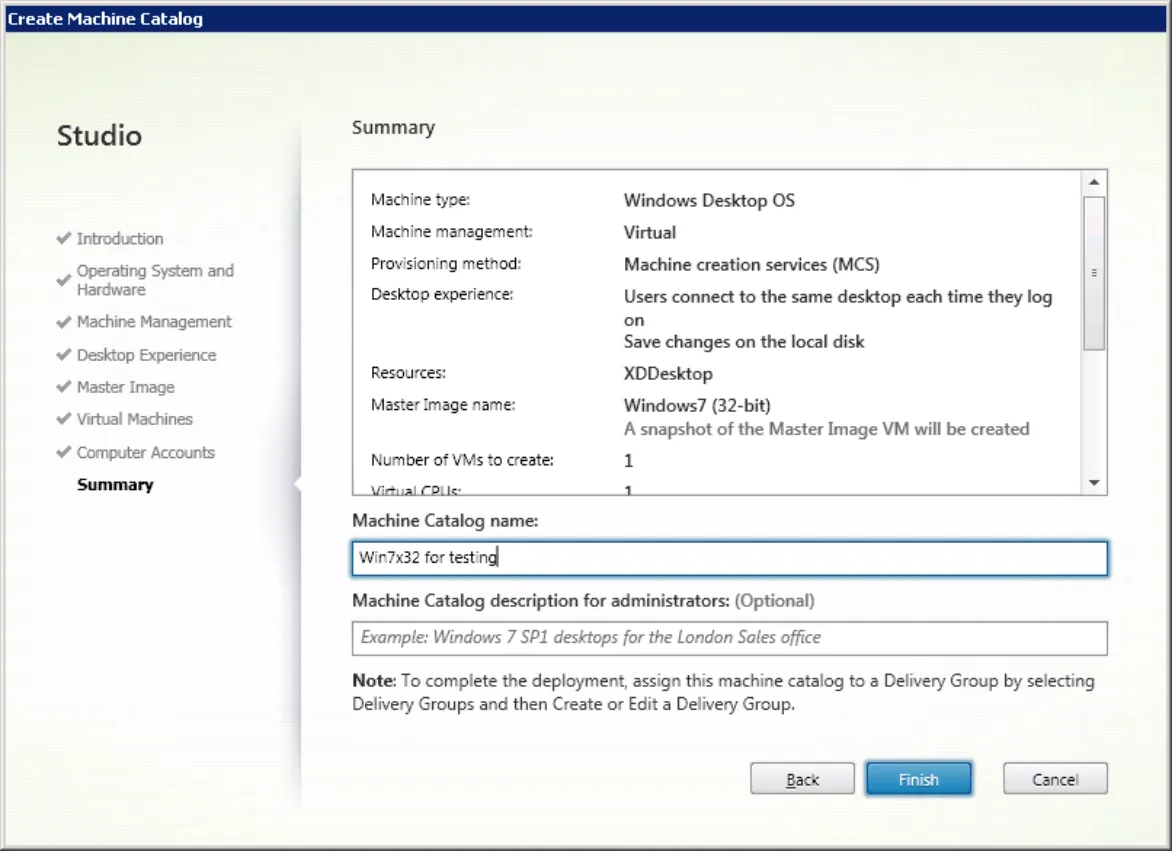Viewport: 1172px width, 851px height.
Task: Select the Machine Management step
Action: [154, 321]
